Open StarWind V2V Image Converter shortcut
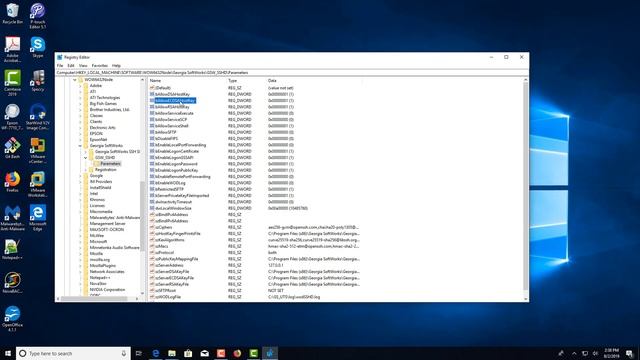This screenshot has width=640, height=360. (38, 116)
